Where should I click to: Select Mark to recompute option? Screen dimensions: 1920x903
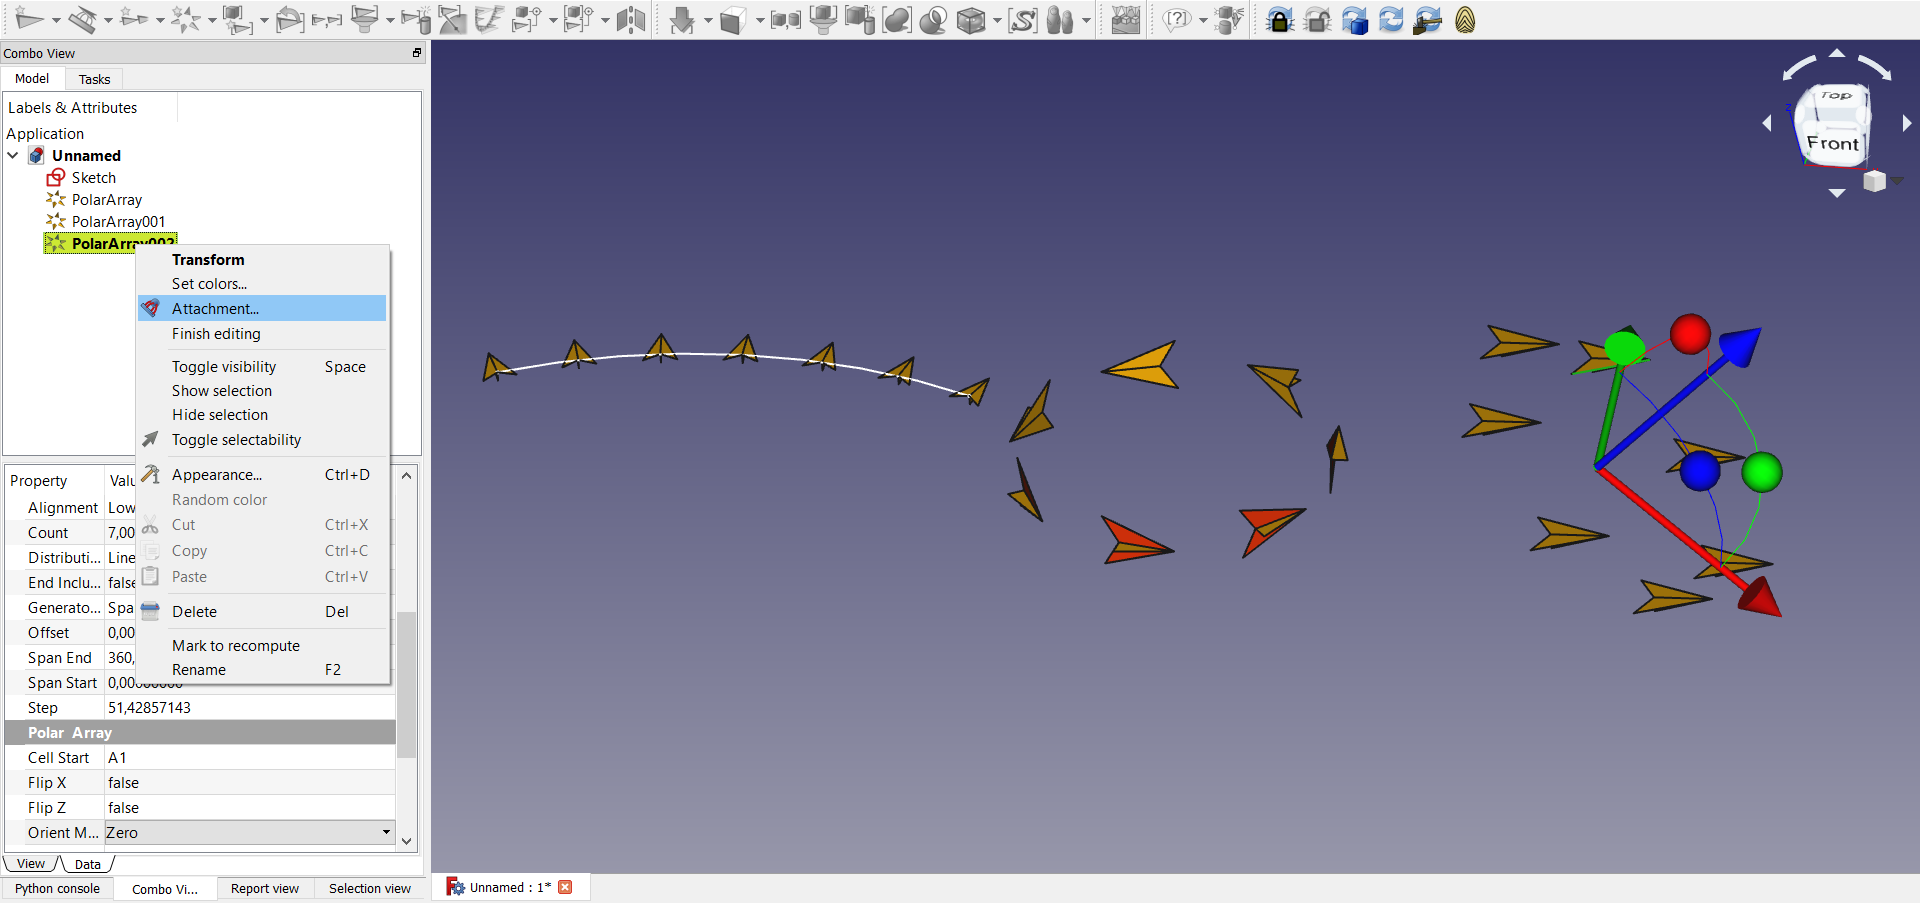tap(236, 646)
